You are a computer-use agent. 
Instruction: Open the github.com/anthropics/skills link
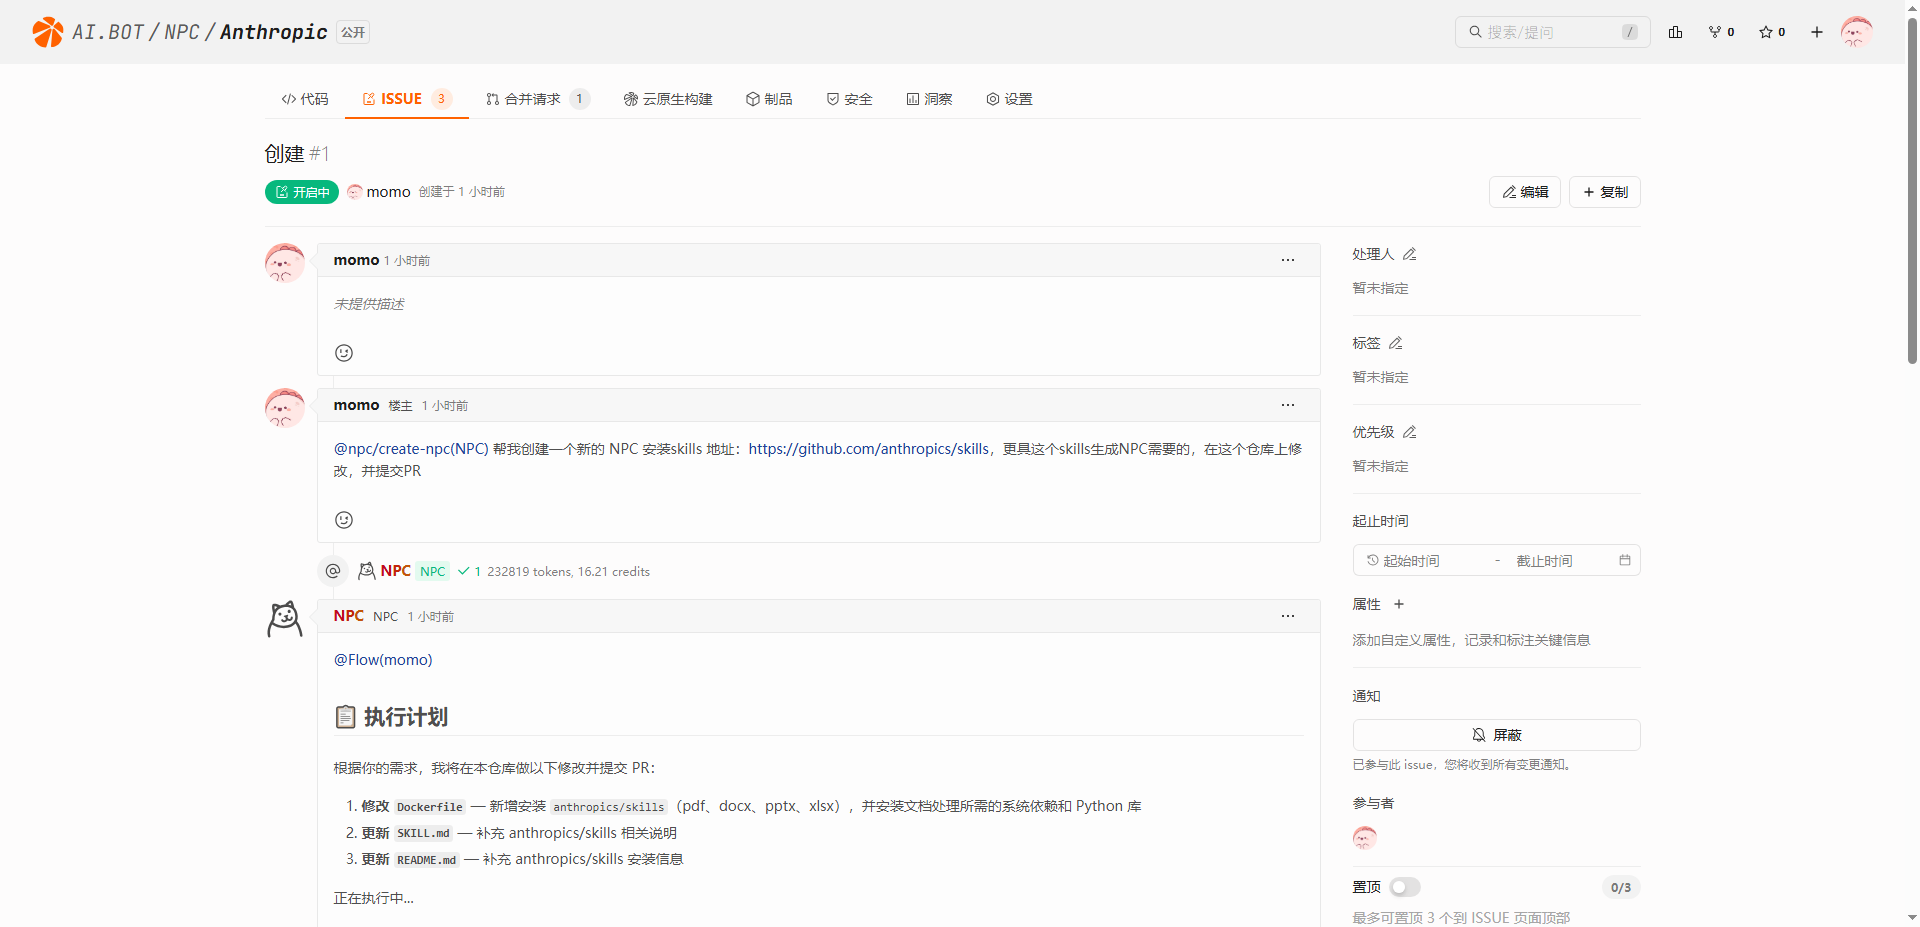tap(869, 449)
